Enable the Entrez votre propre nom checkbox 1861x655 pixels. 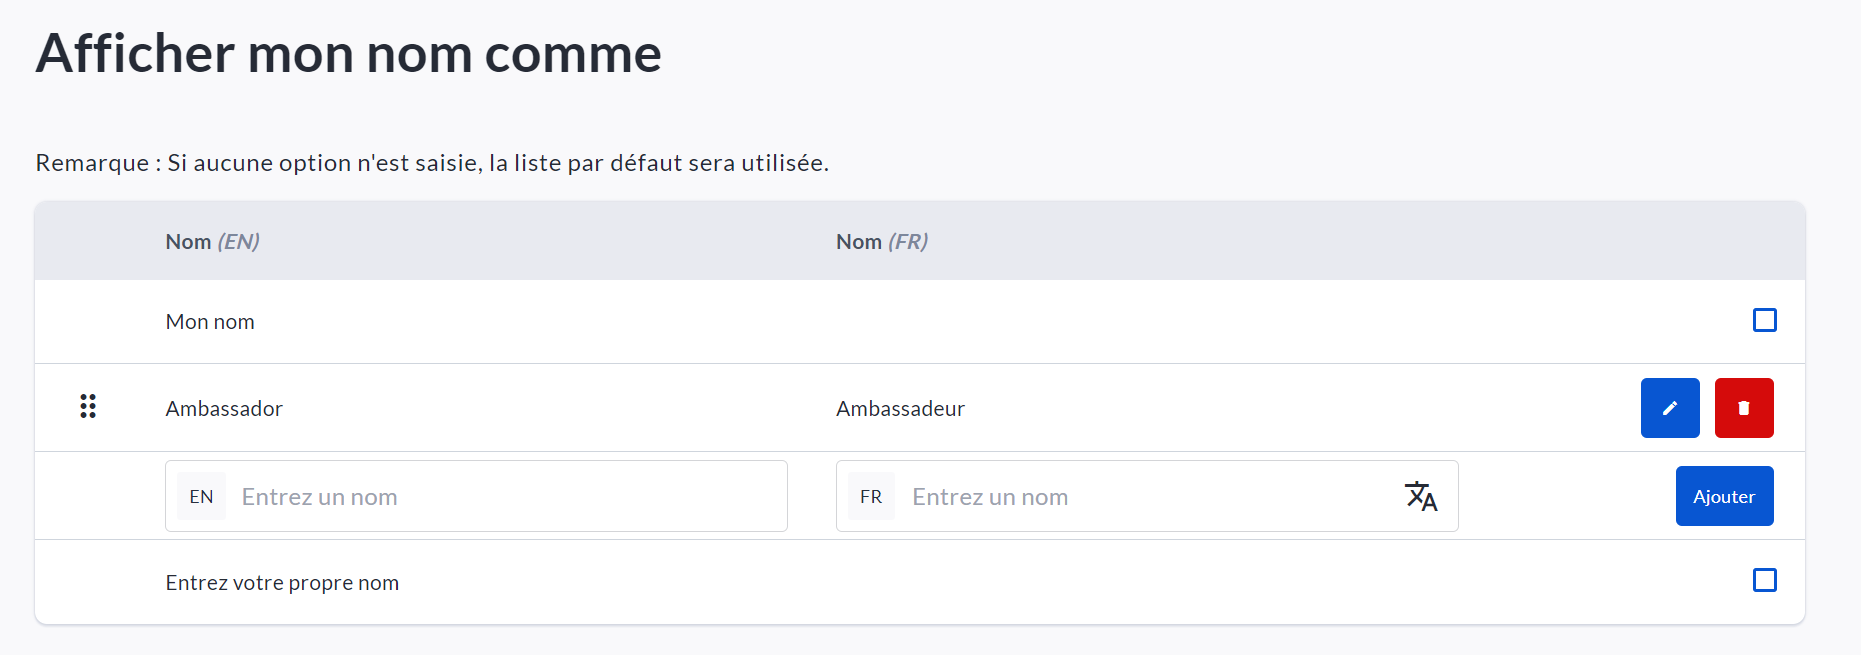(x=1764, y=580)
